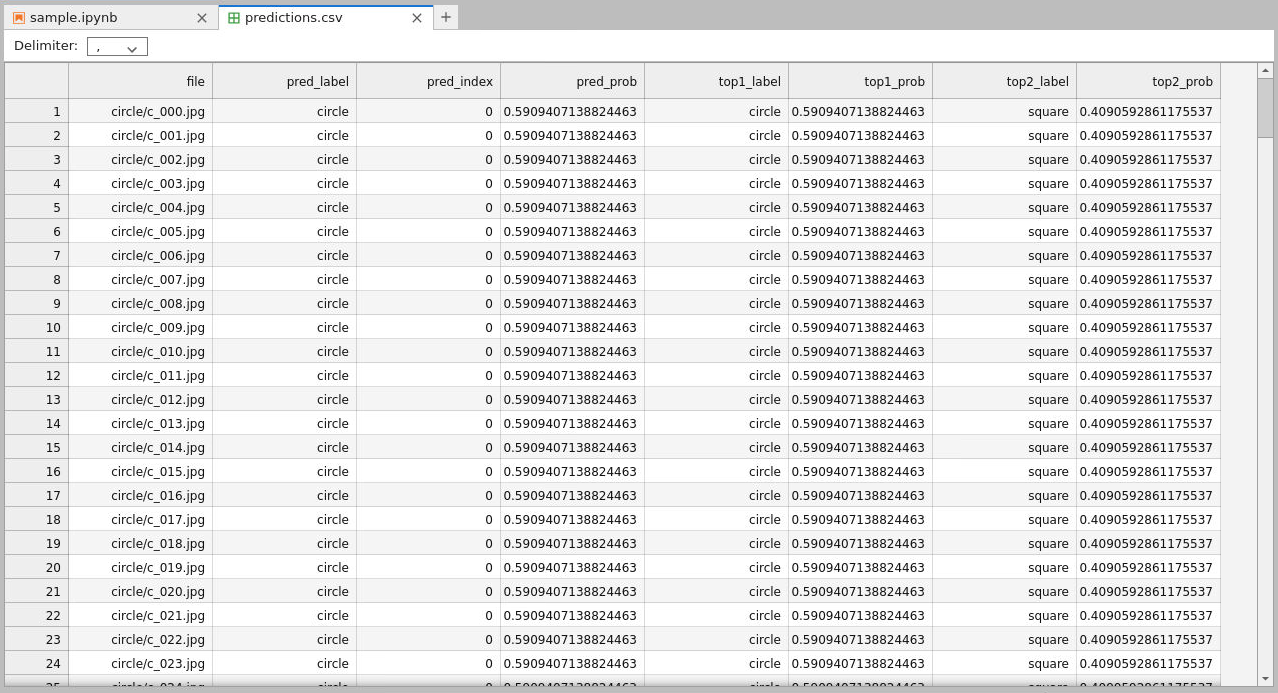Click the pred_label column header
The image size is (1278, 693).
284,82
